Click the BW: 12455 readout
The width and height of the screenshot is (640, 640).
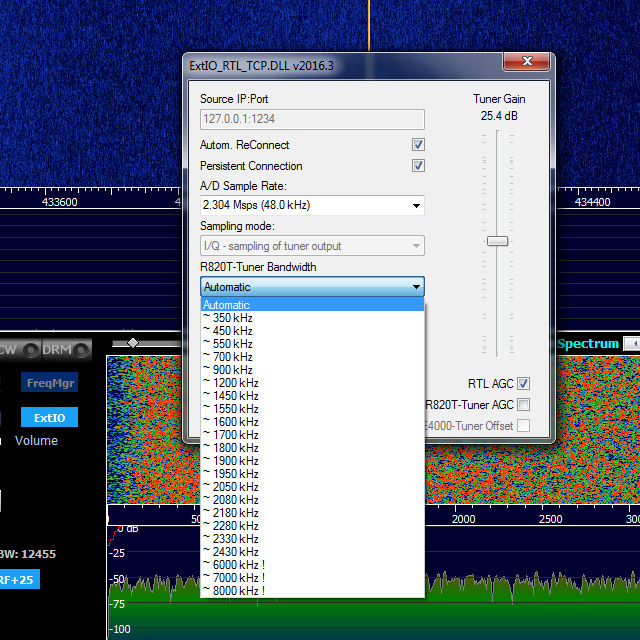(27, 554)
